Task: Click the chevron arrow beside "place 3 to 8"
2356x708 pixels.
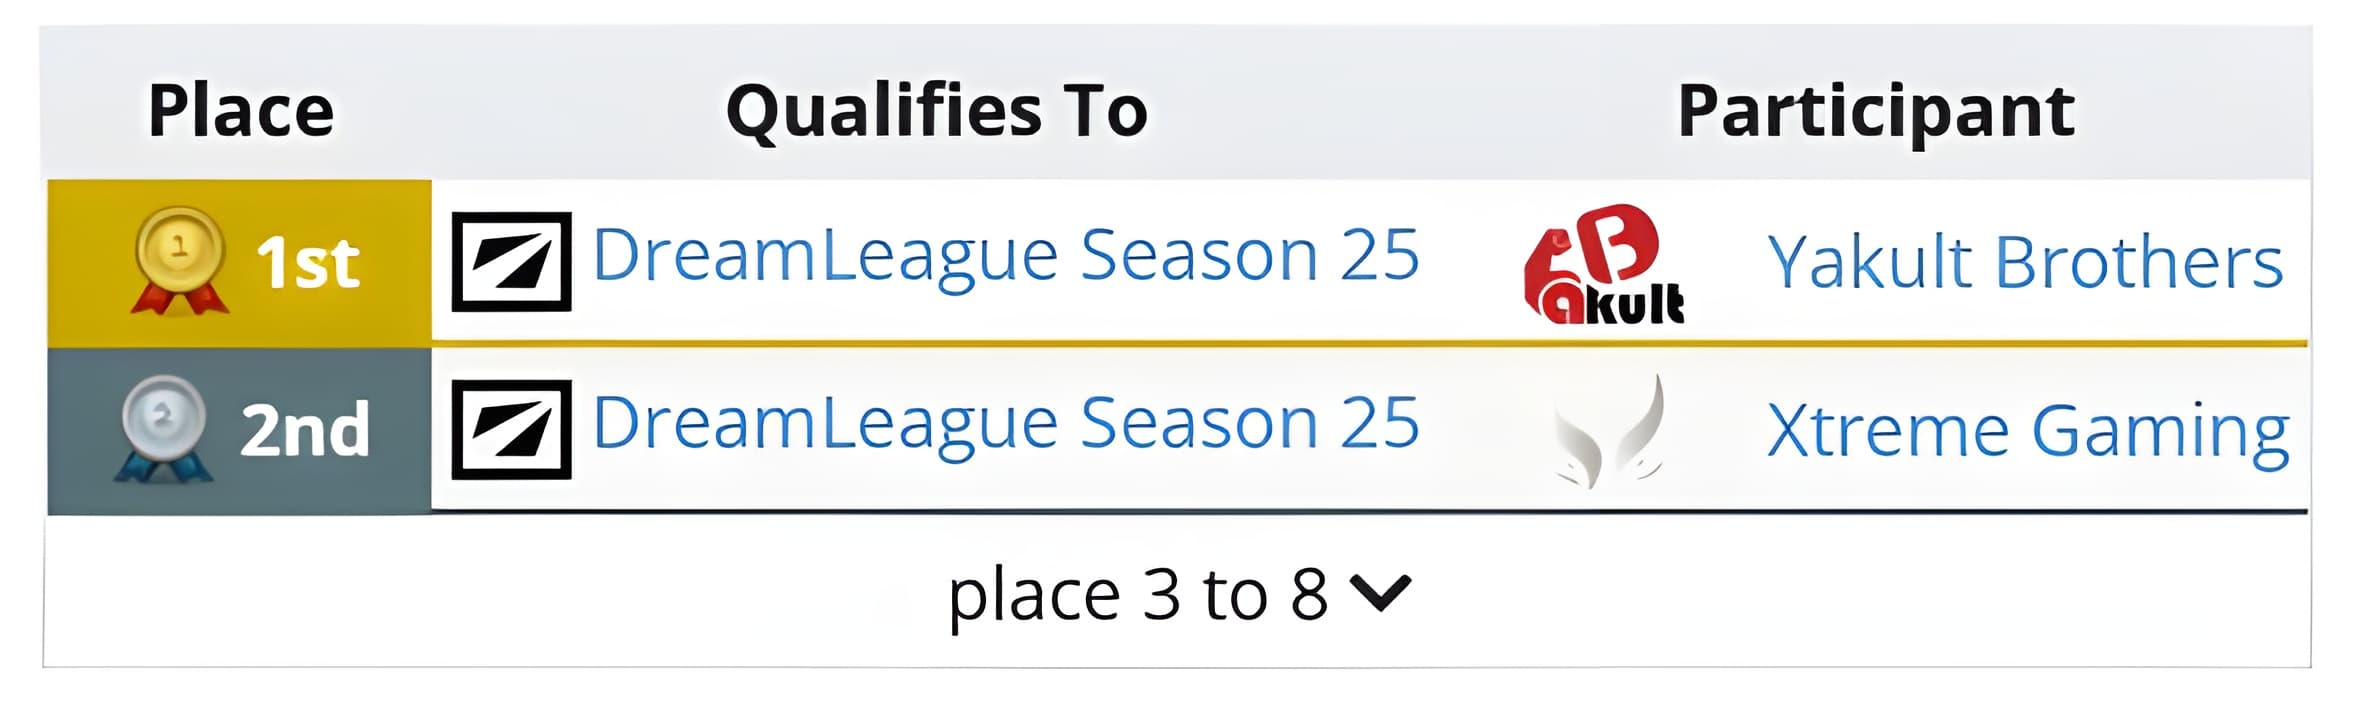Action: tap(1380, 592)
